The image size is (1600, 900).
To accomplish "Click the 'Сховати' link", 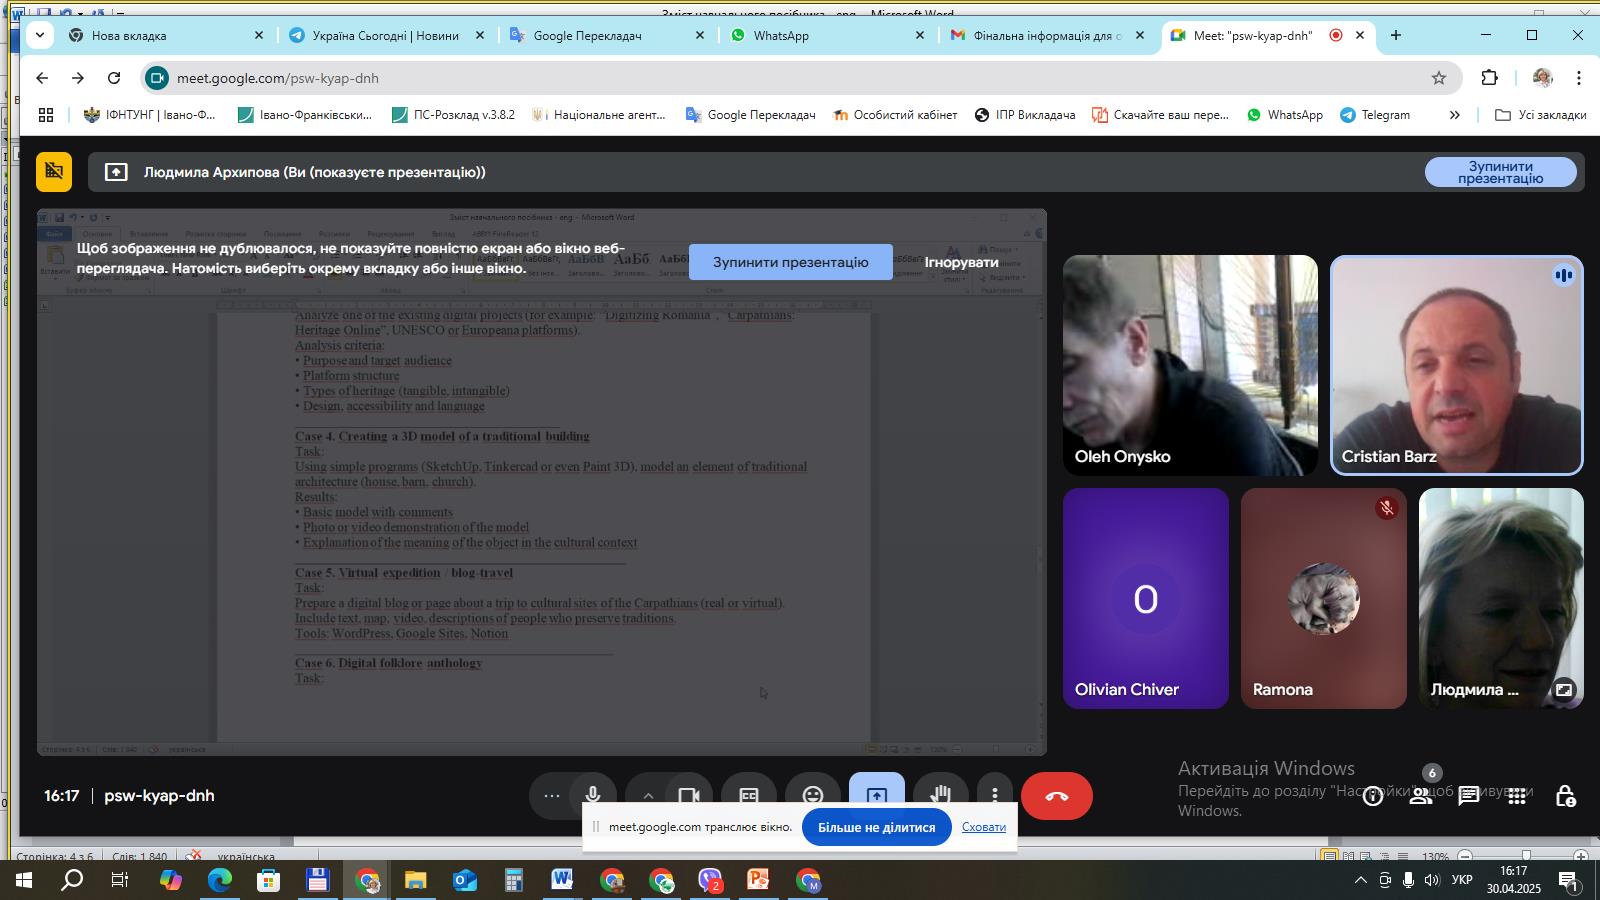I will tap(984, 827).
